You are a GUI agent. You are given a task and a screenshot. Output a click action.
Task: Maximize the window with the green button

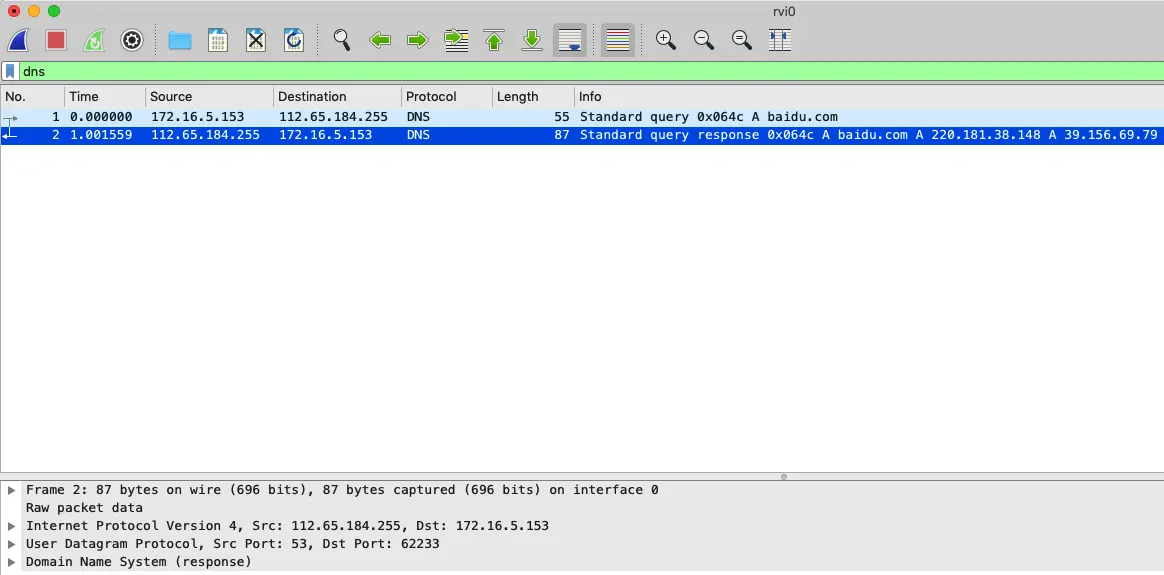[53, 11]
